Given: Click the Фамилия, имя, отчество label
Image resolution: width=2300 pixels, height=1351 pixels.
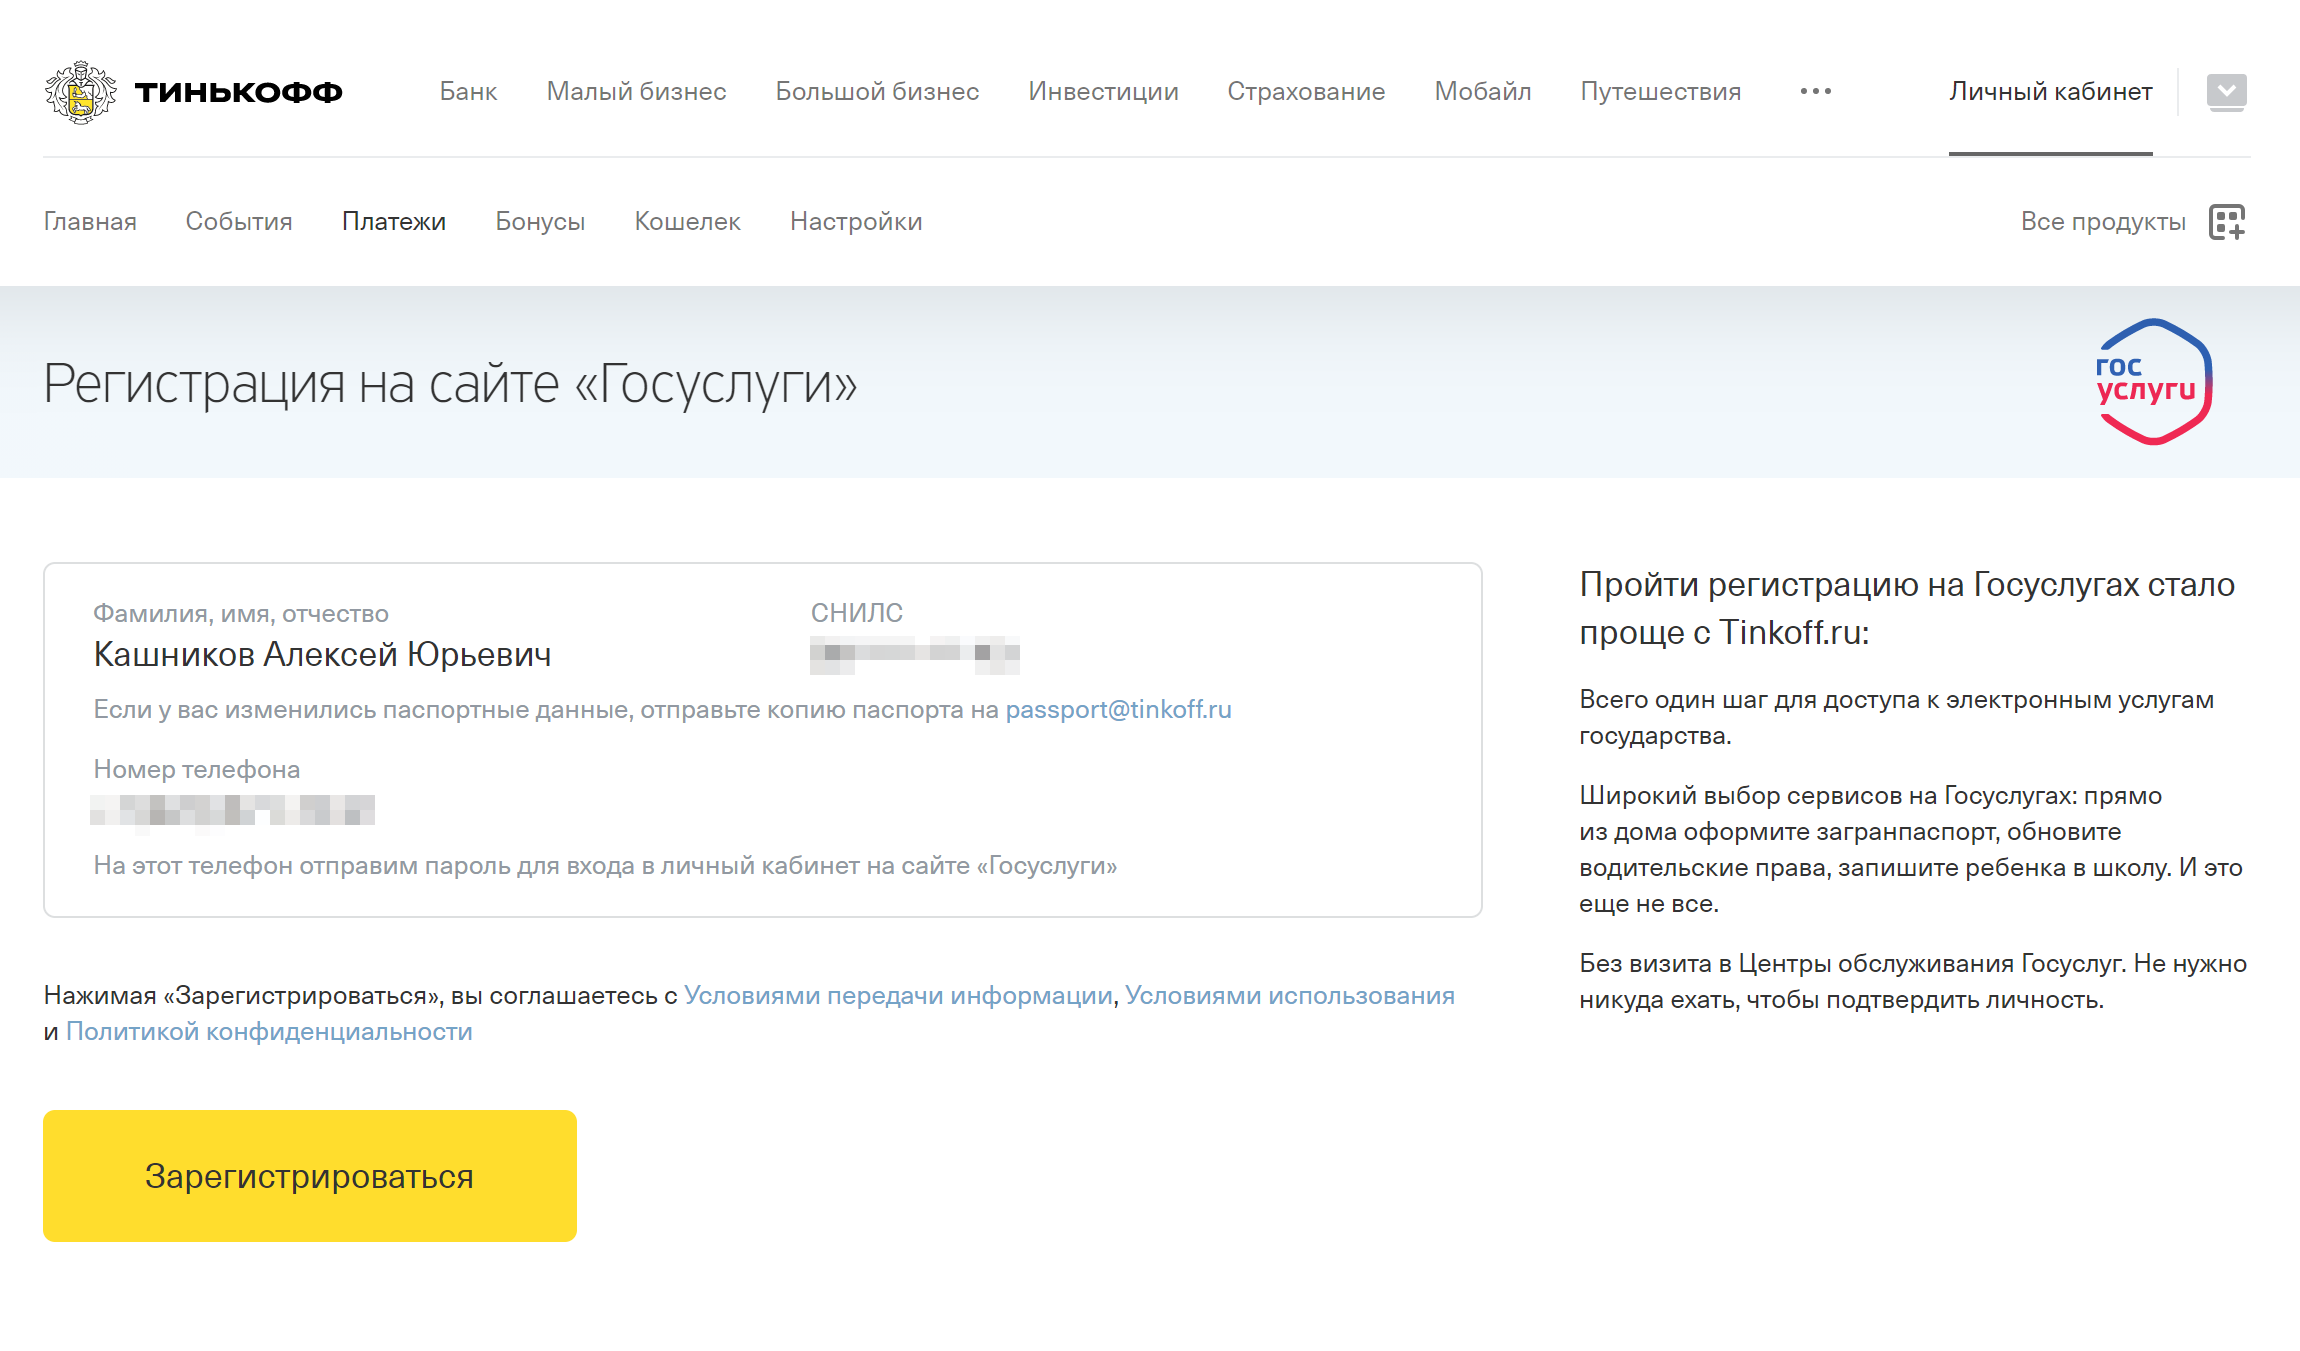Looking at the screenshot, I should tap(241, 613).
